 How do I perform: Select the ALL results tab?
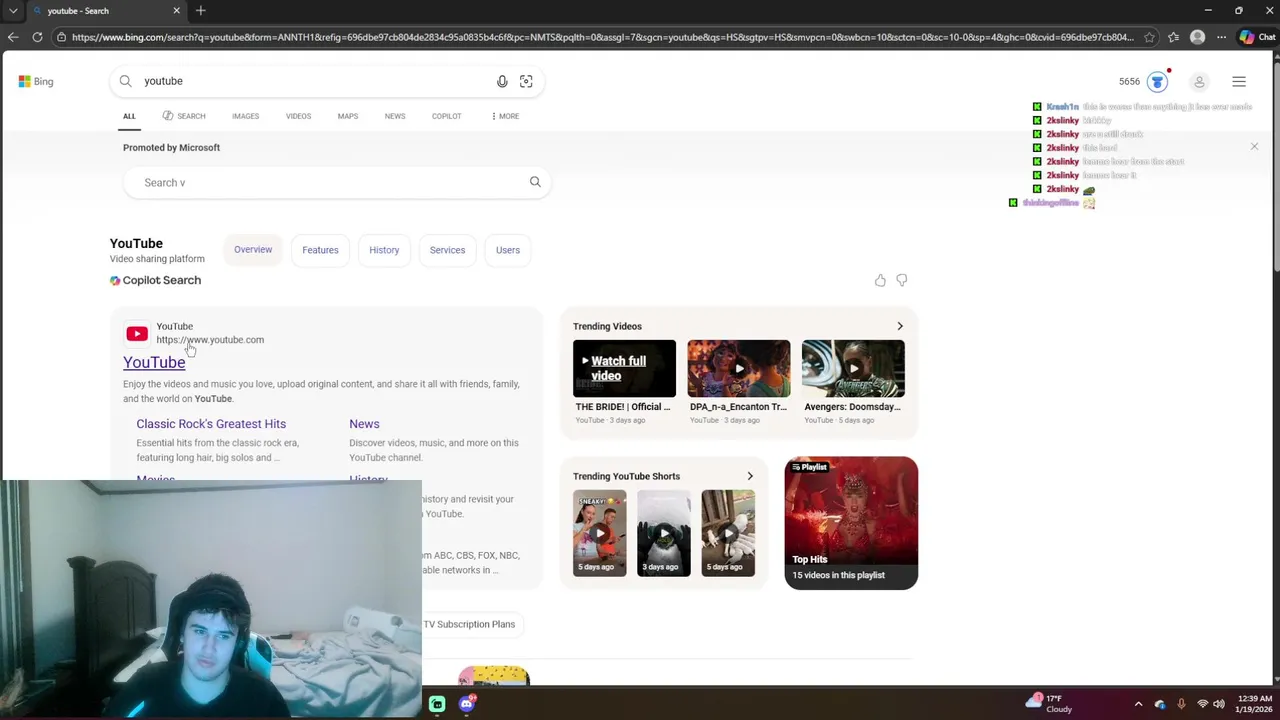click(129, 116)
